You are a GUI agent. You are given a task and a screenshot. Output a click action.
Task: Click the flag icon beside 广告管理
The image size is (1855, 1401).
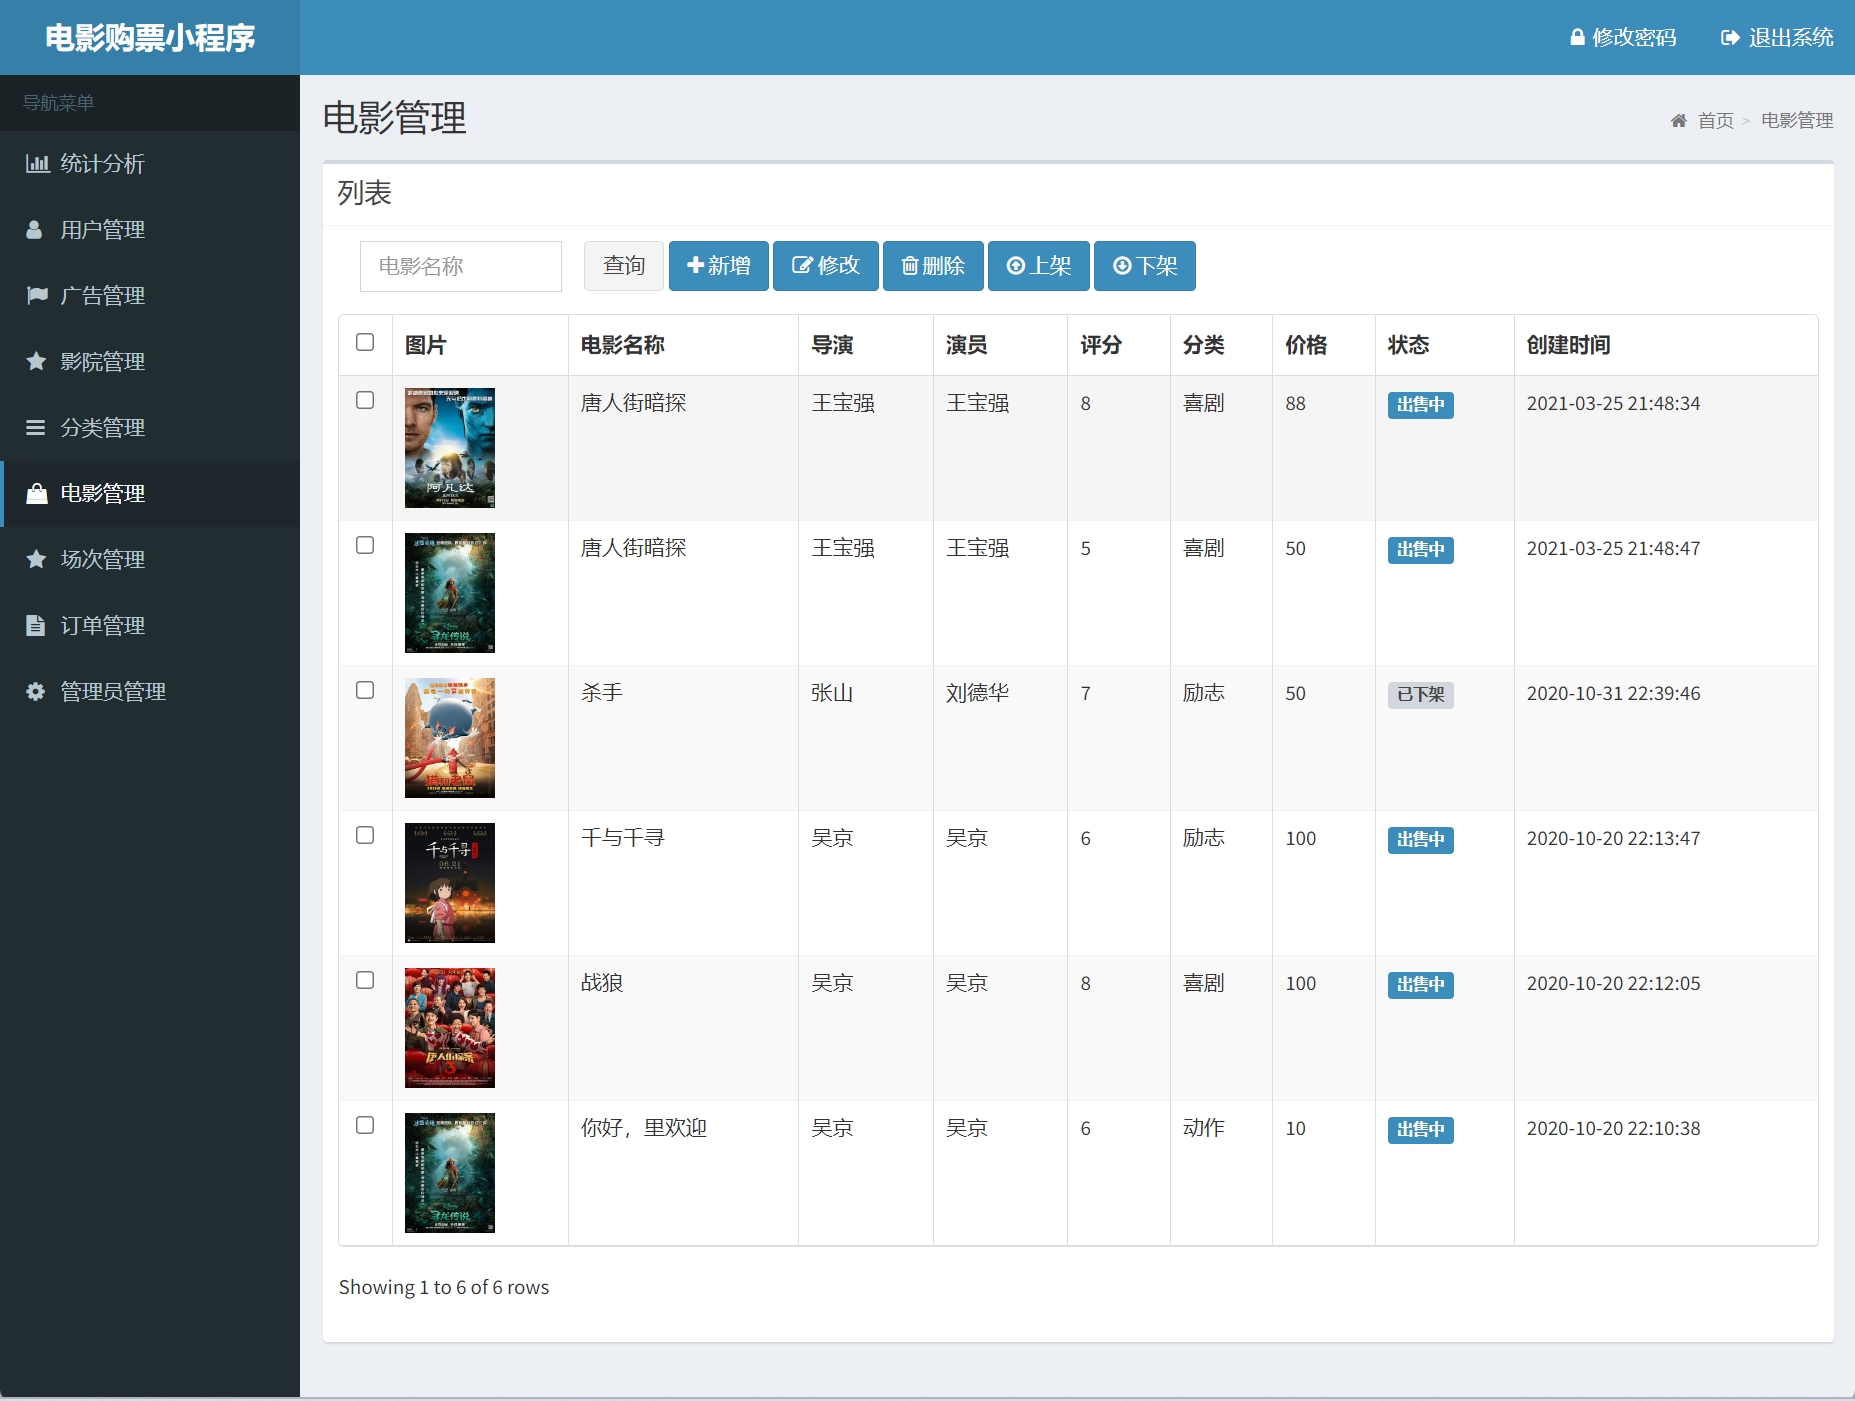37,295
